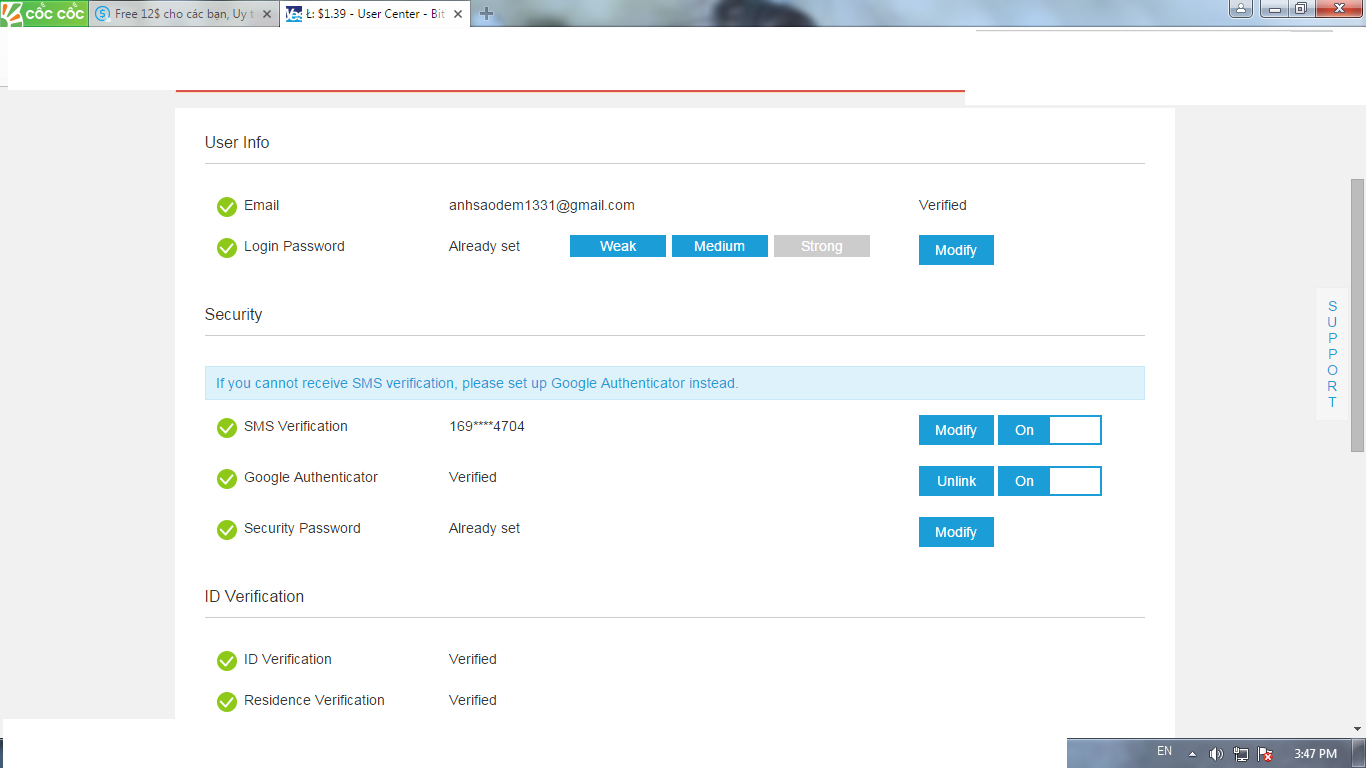Viewport: 1366px width, 768px height.
Task: Open the Cốc Cốc browser menu button
Action: coord(44,13)
